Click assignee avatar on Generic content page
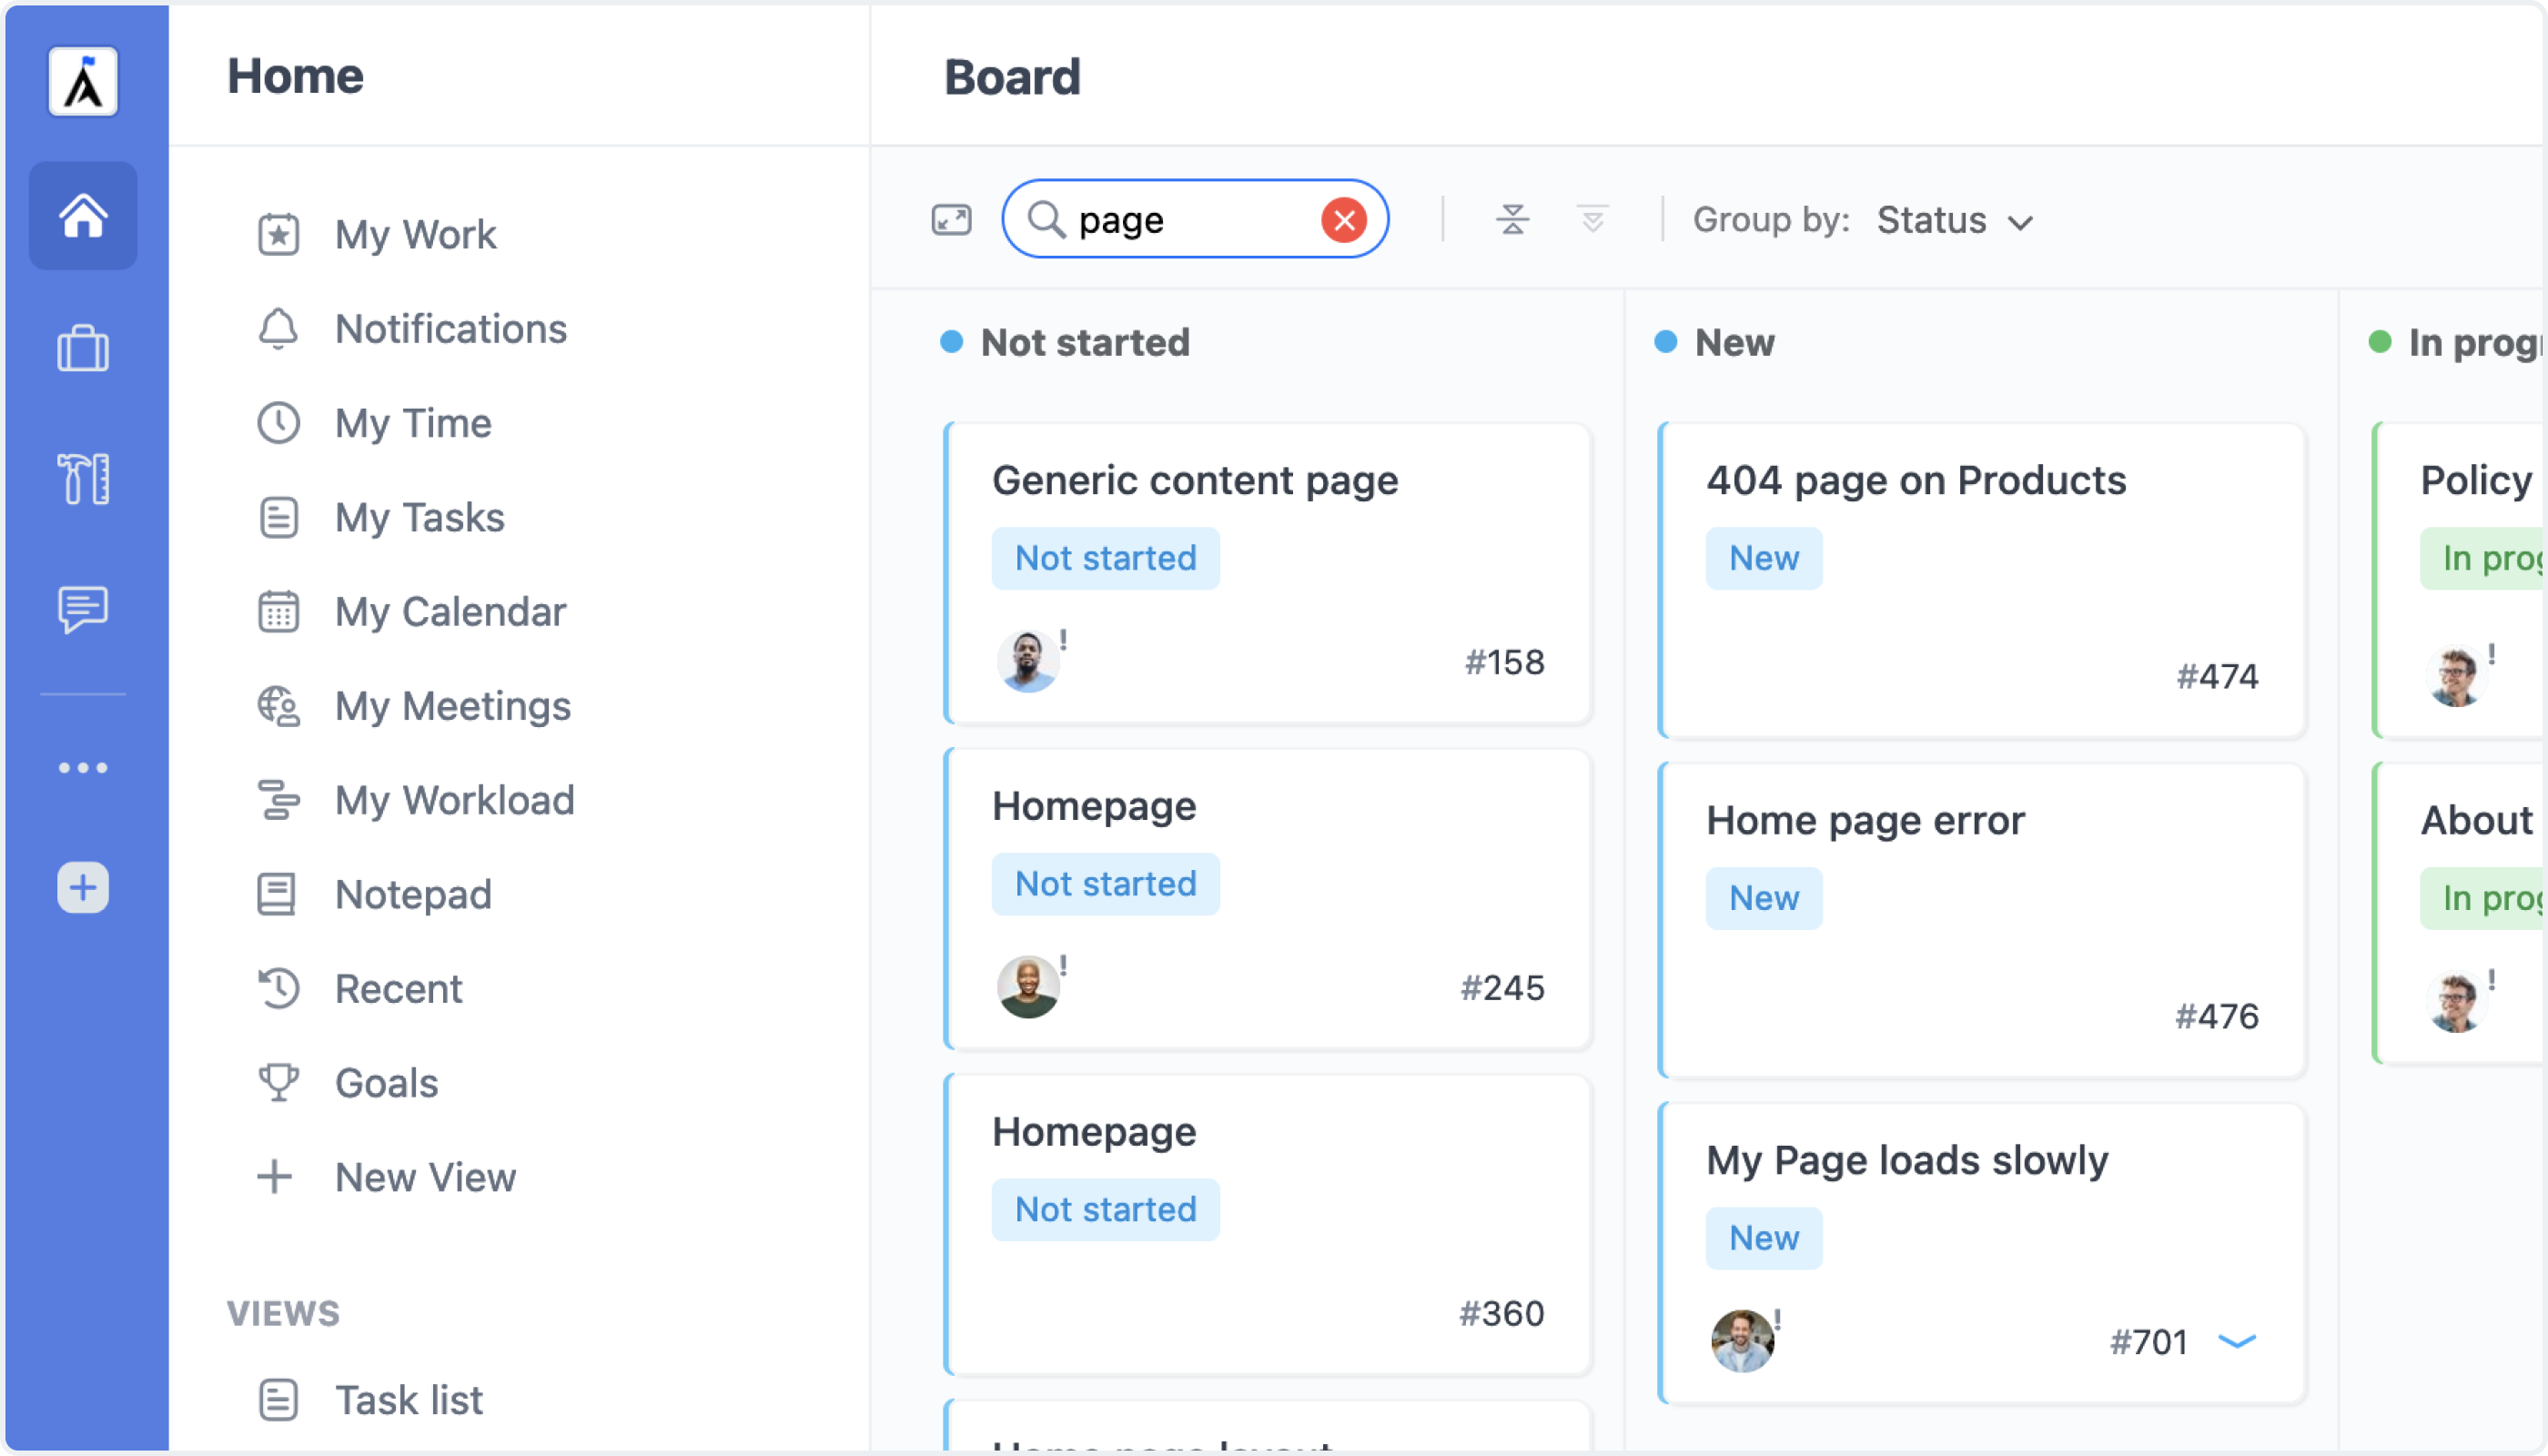The width and height of the screenshot is (2548, 1456). click(1027, 661)
